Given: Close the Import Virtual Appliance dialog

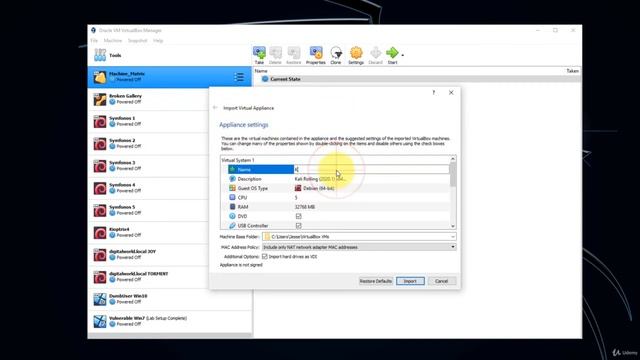Looking at the screenshot, I should coord(451,93).
